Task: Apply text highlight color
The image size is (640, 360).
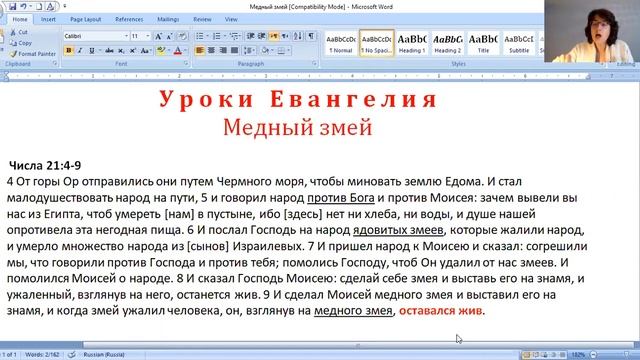Action: (x=160, y=51)
